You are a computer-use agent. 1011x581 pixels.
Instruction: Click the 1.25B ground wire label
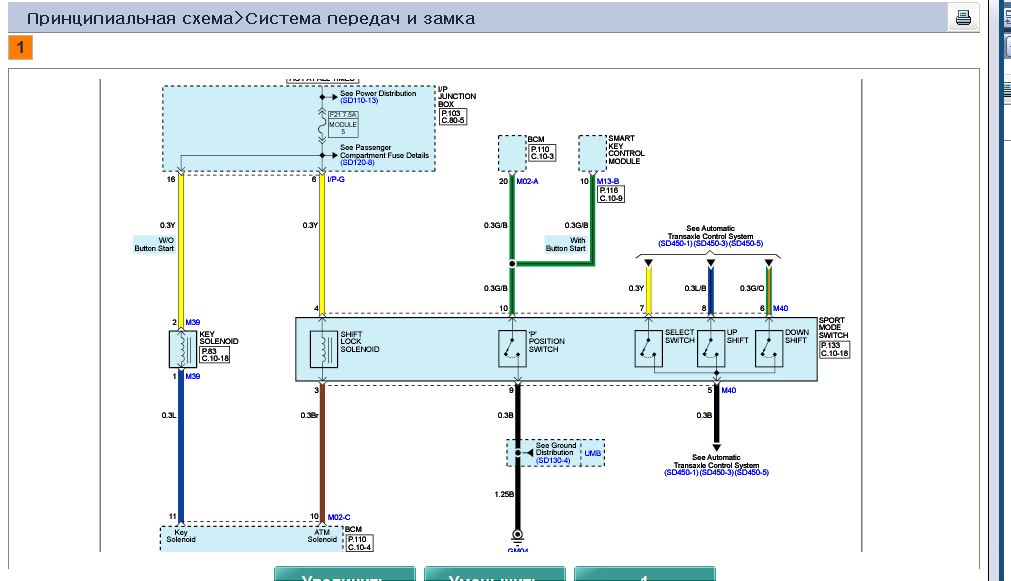504,495
